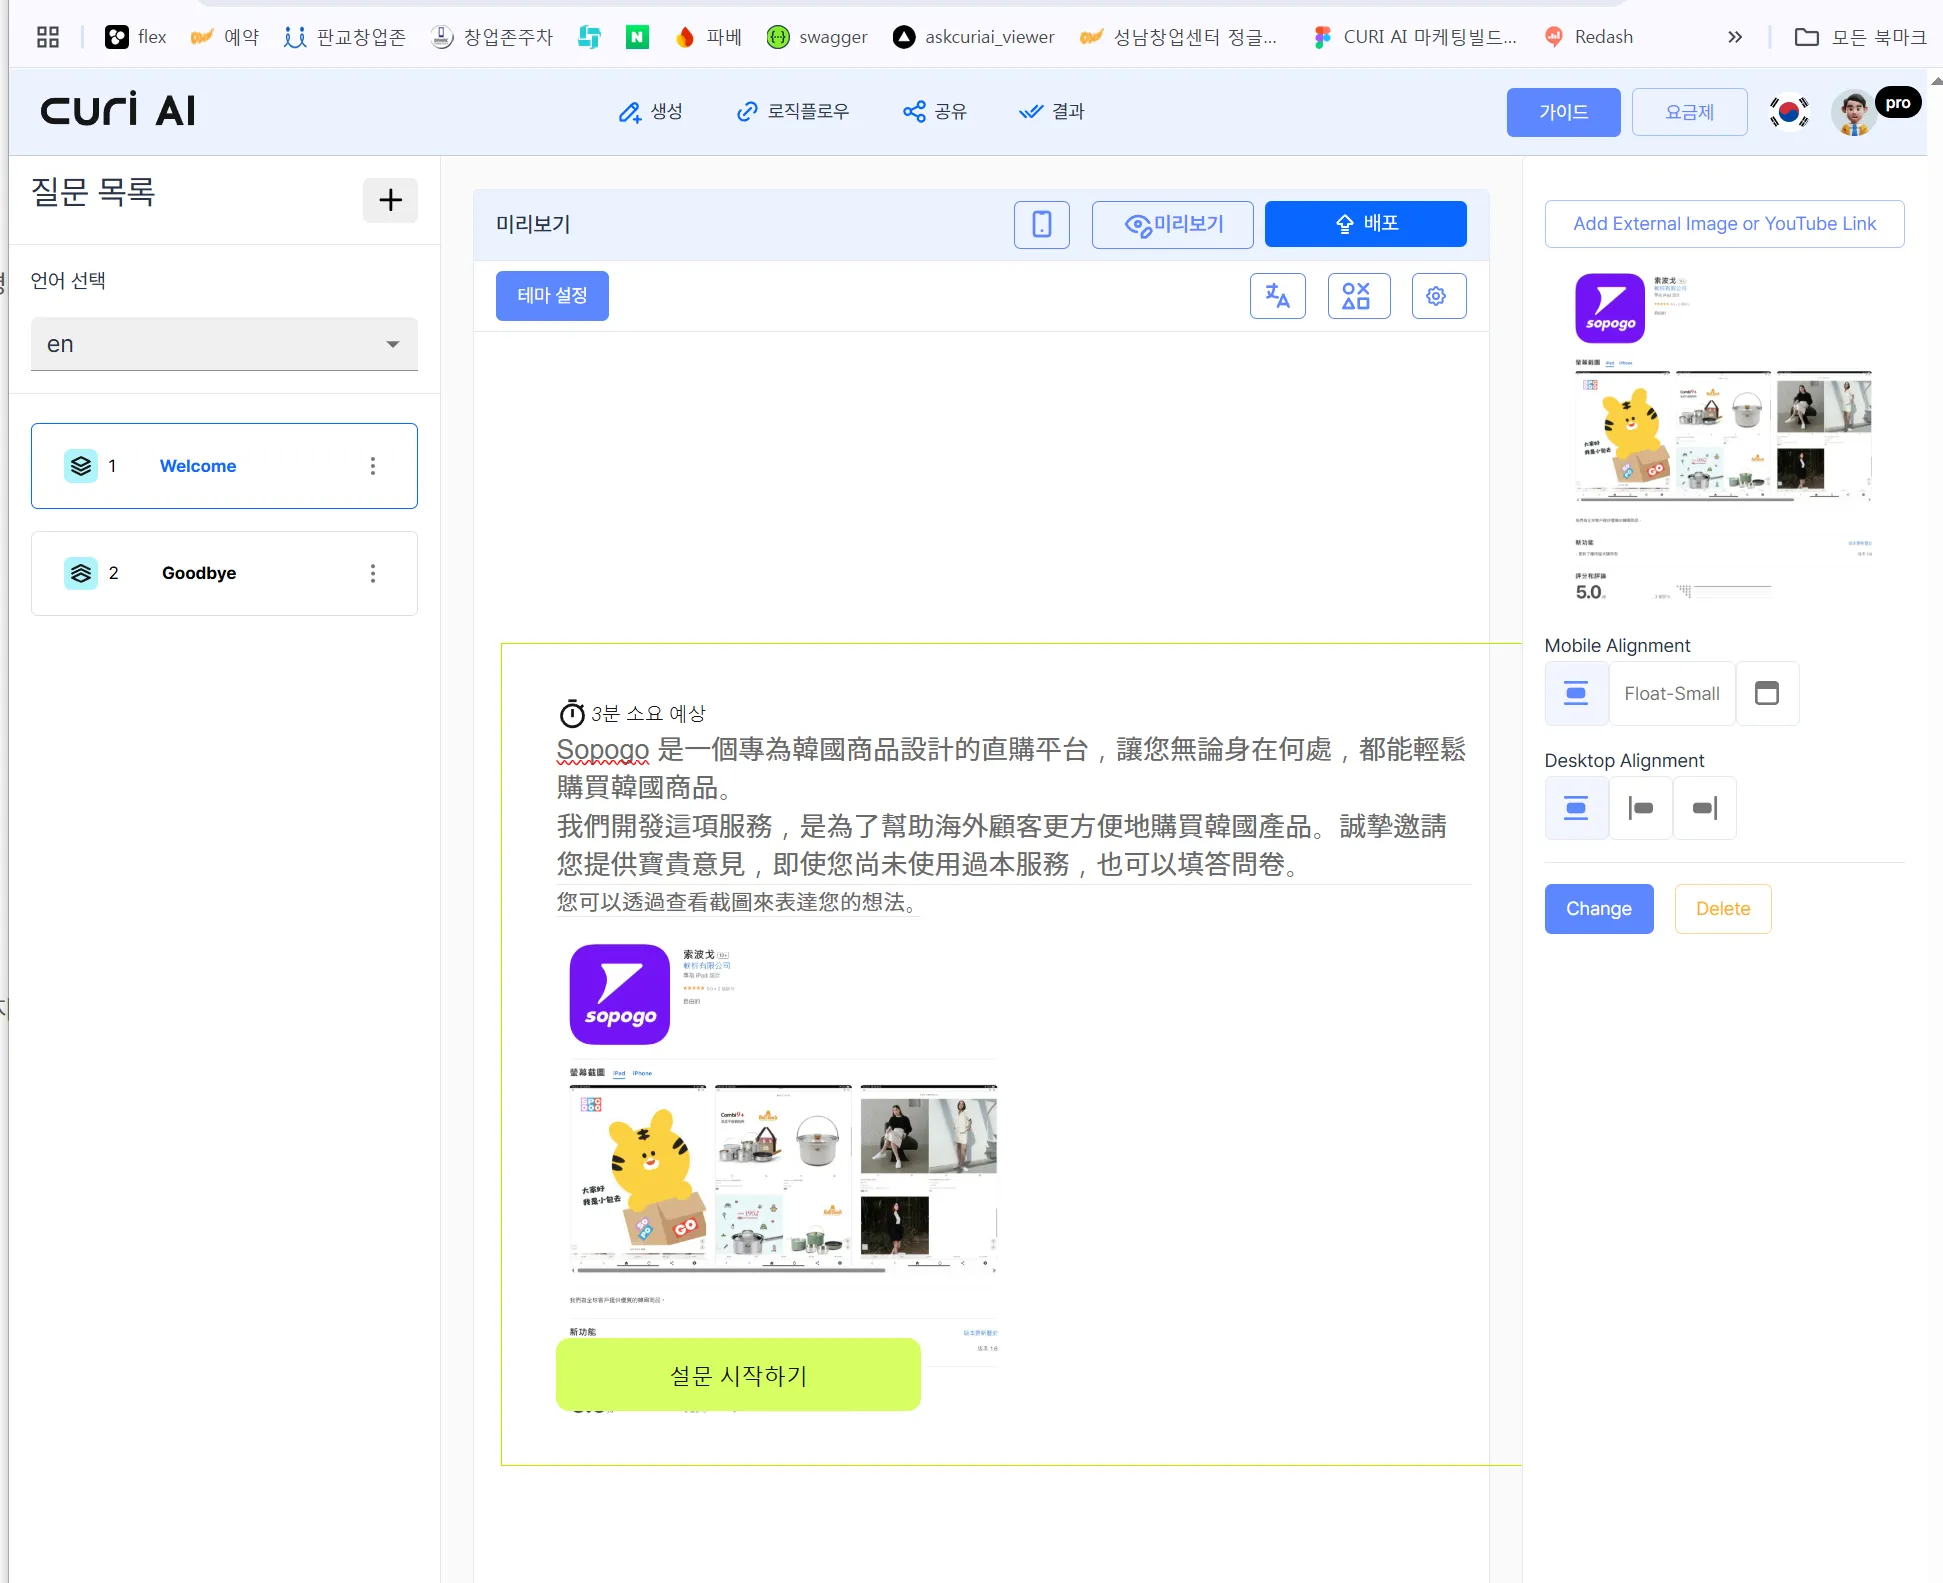This screenshot has height=1583, width=1943.
Task: Open the gear settings icon in preview toolbar
Action: [1438, 296]
